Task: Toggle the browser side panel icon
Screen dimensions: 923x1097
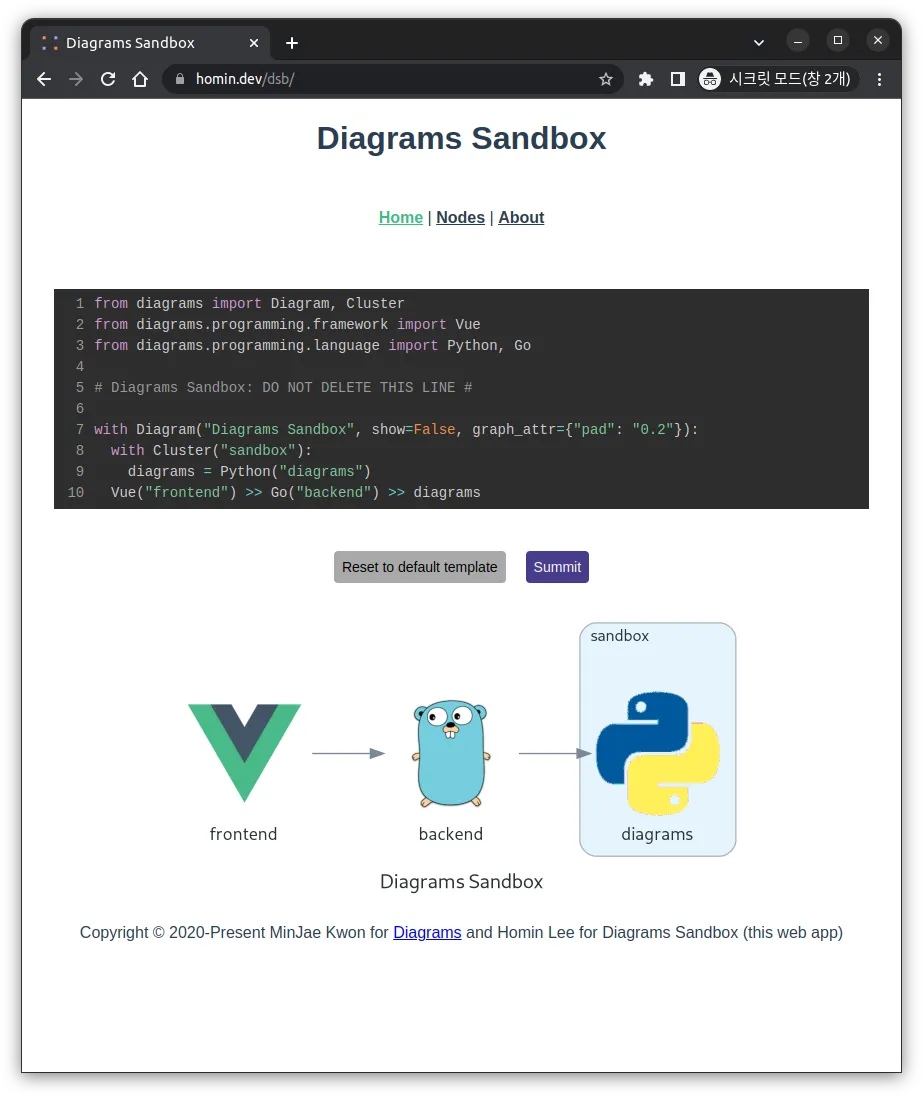Action: (677, 79)
